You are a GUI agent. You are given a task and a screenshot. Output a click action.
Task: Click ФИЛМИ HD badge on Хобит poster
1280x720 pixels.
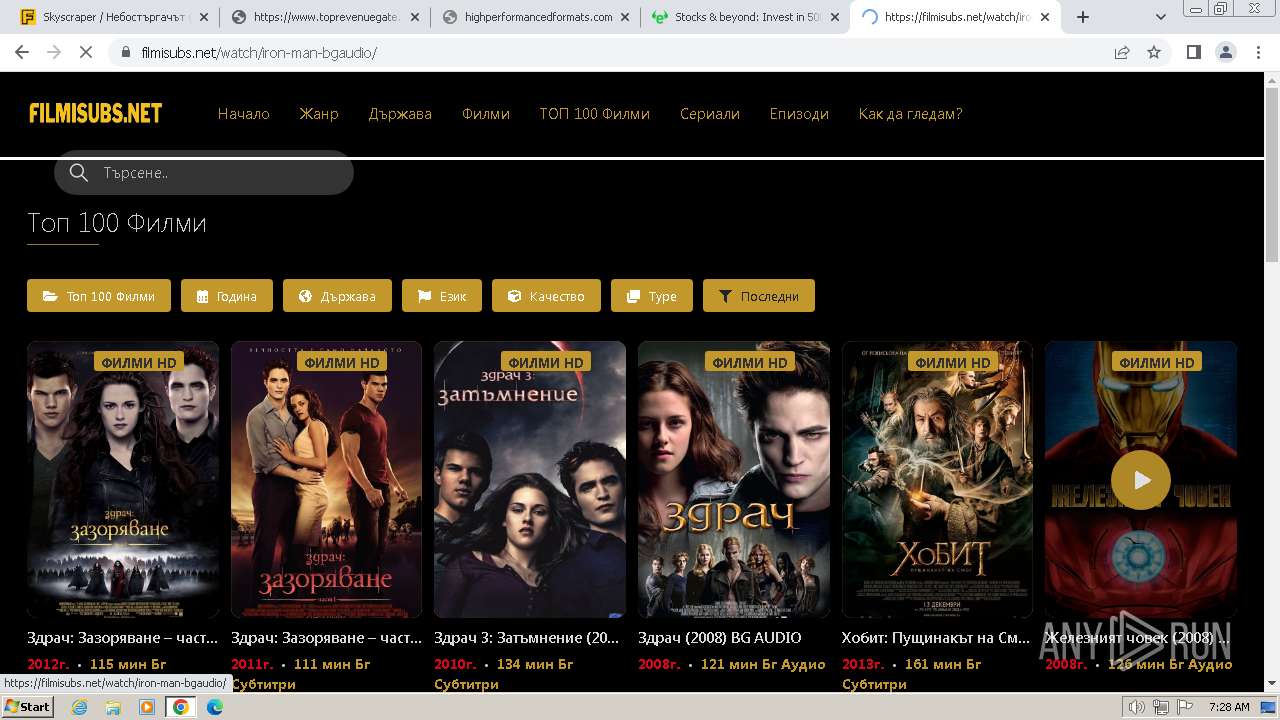tap(953, 362)
